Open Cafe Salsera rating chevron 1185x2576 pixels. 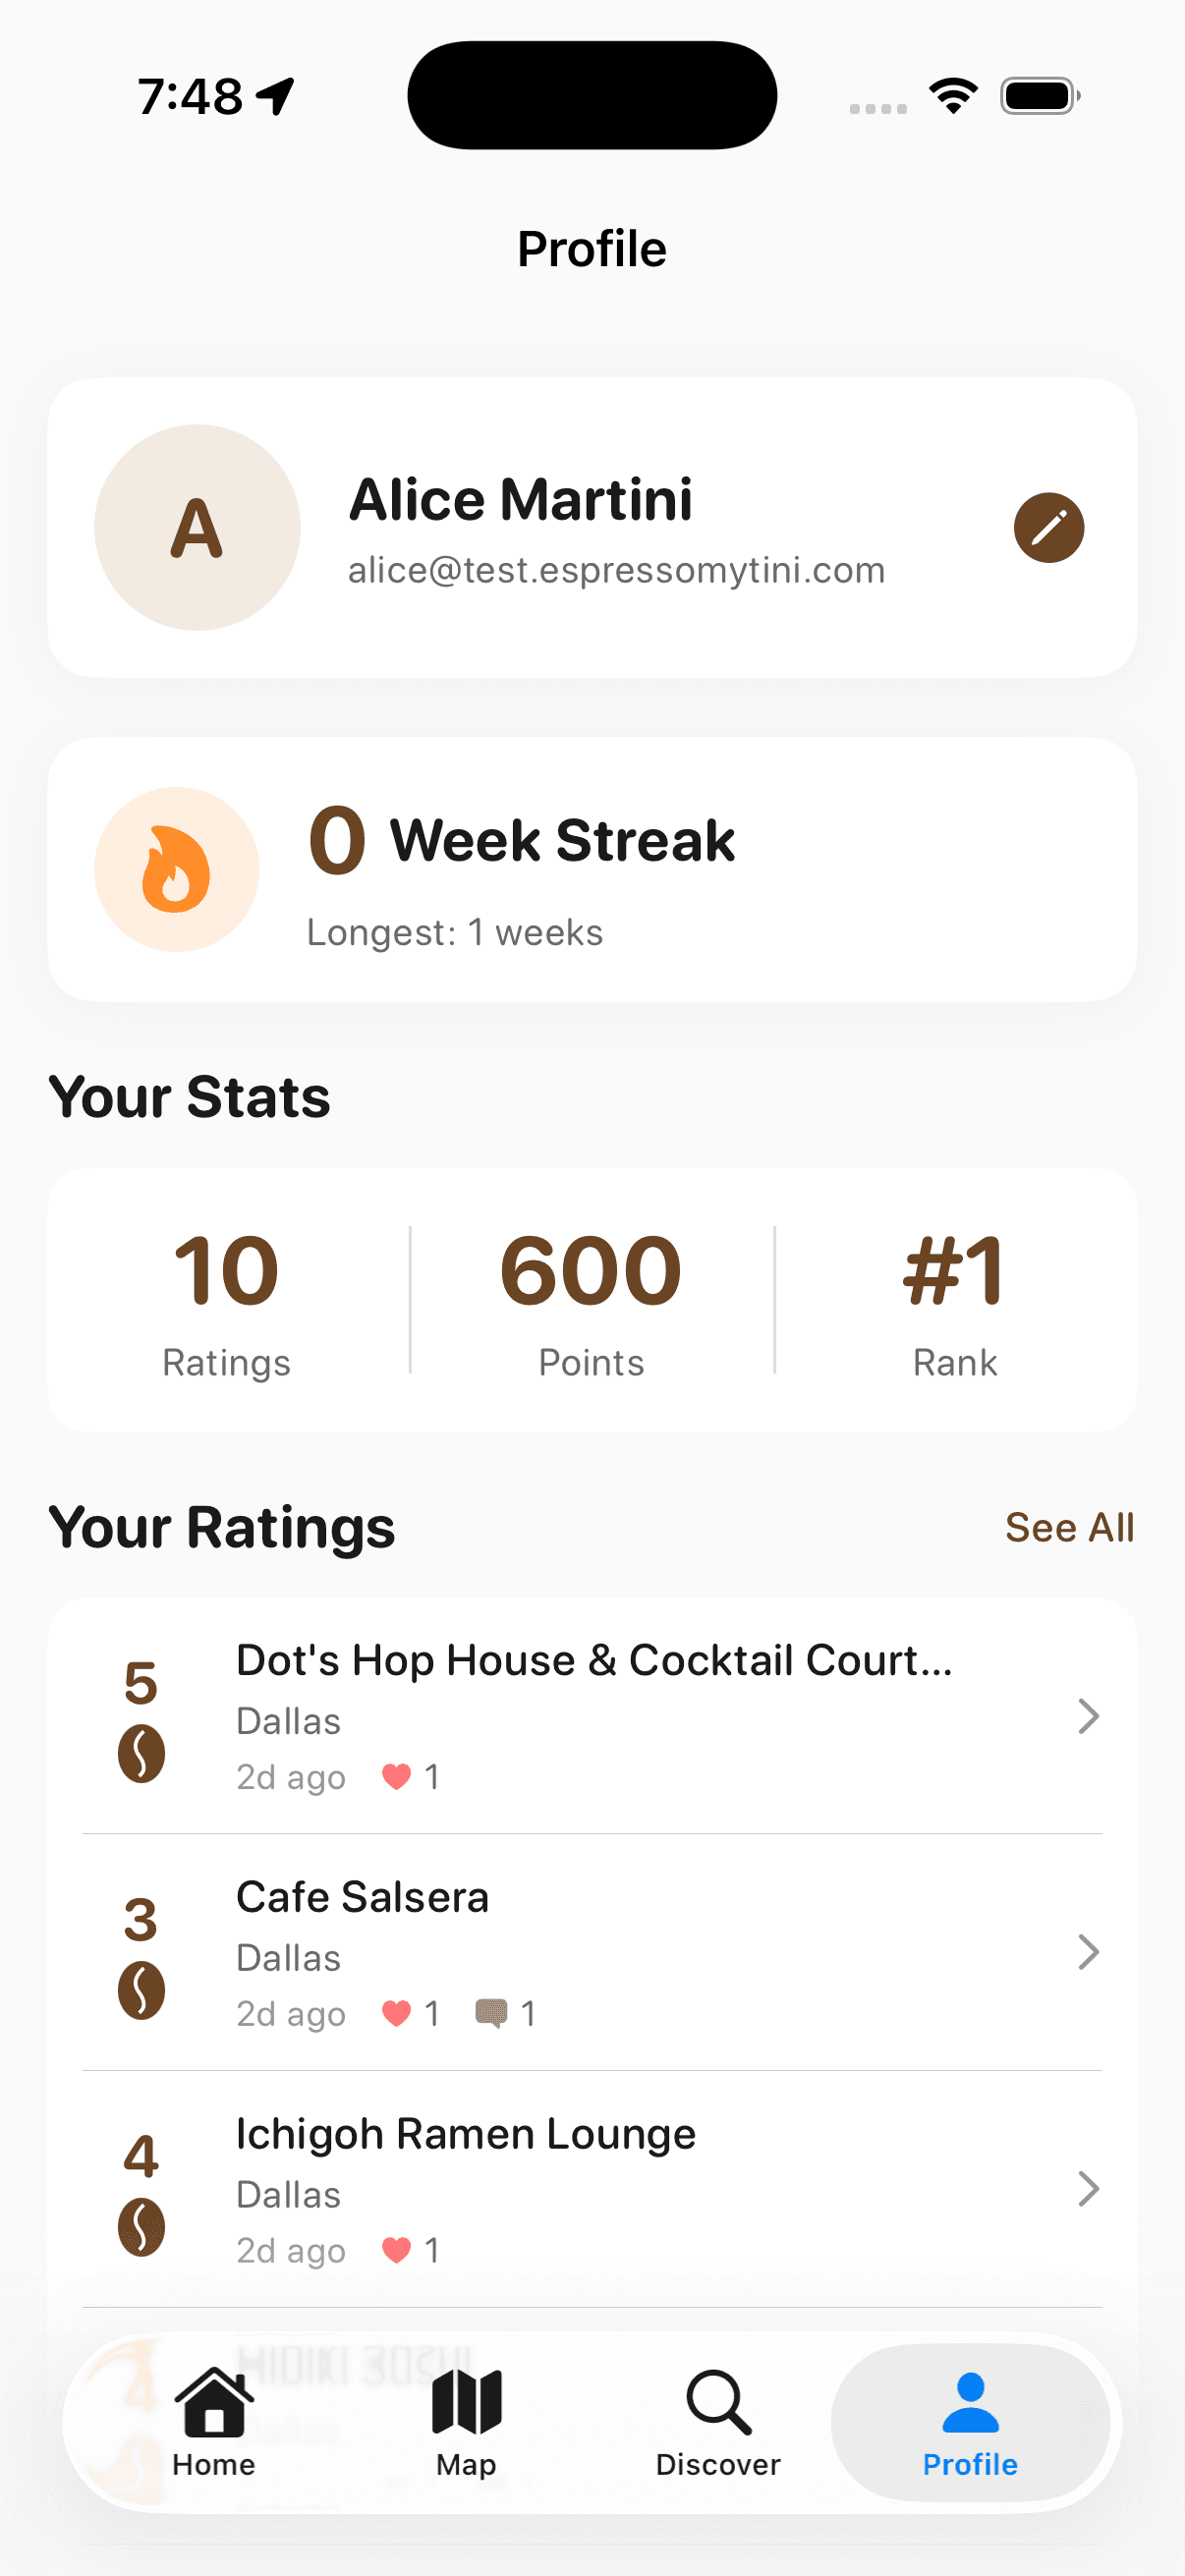coord(1088,1952)
